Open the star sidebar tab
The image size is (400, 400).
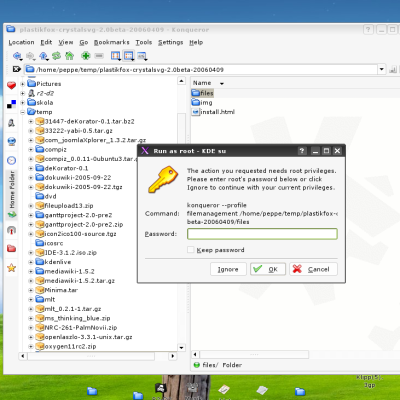(11, 267)
